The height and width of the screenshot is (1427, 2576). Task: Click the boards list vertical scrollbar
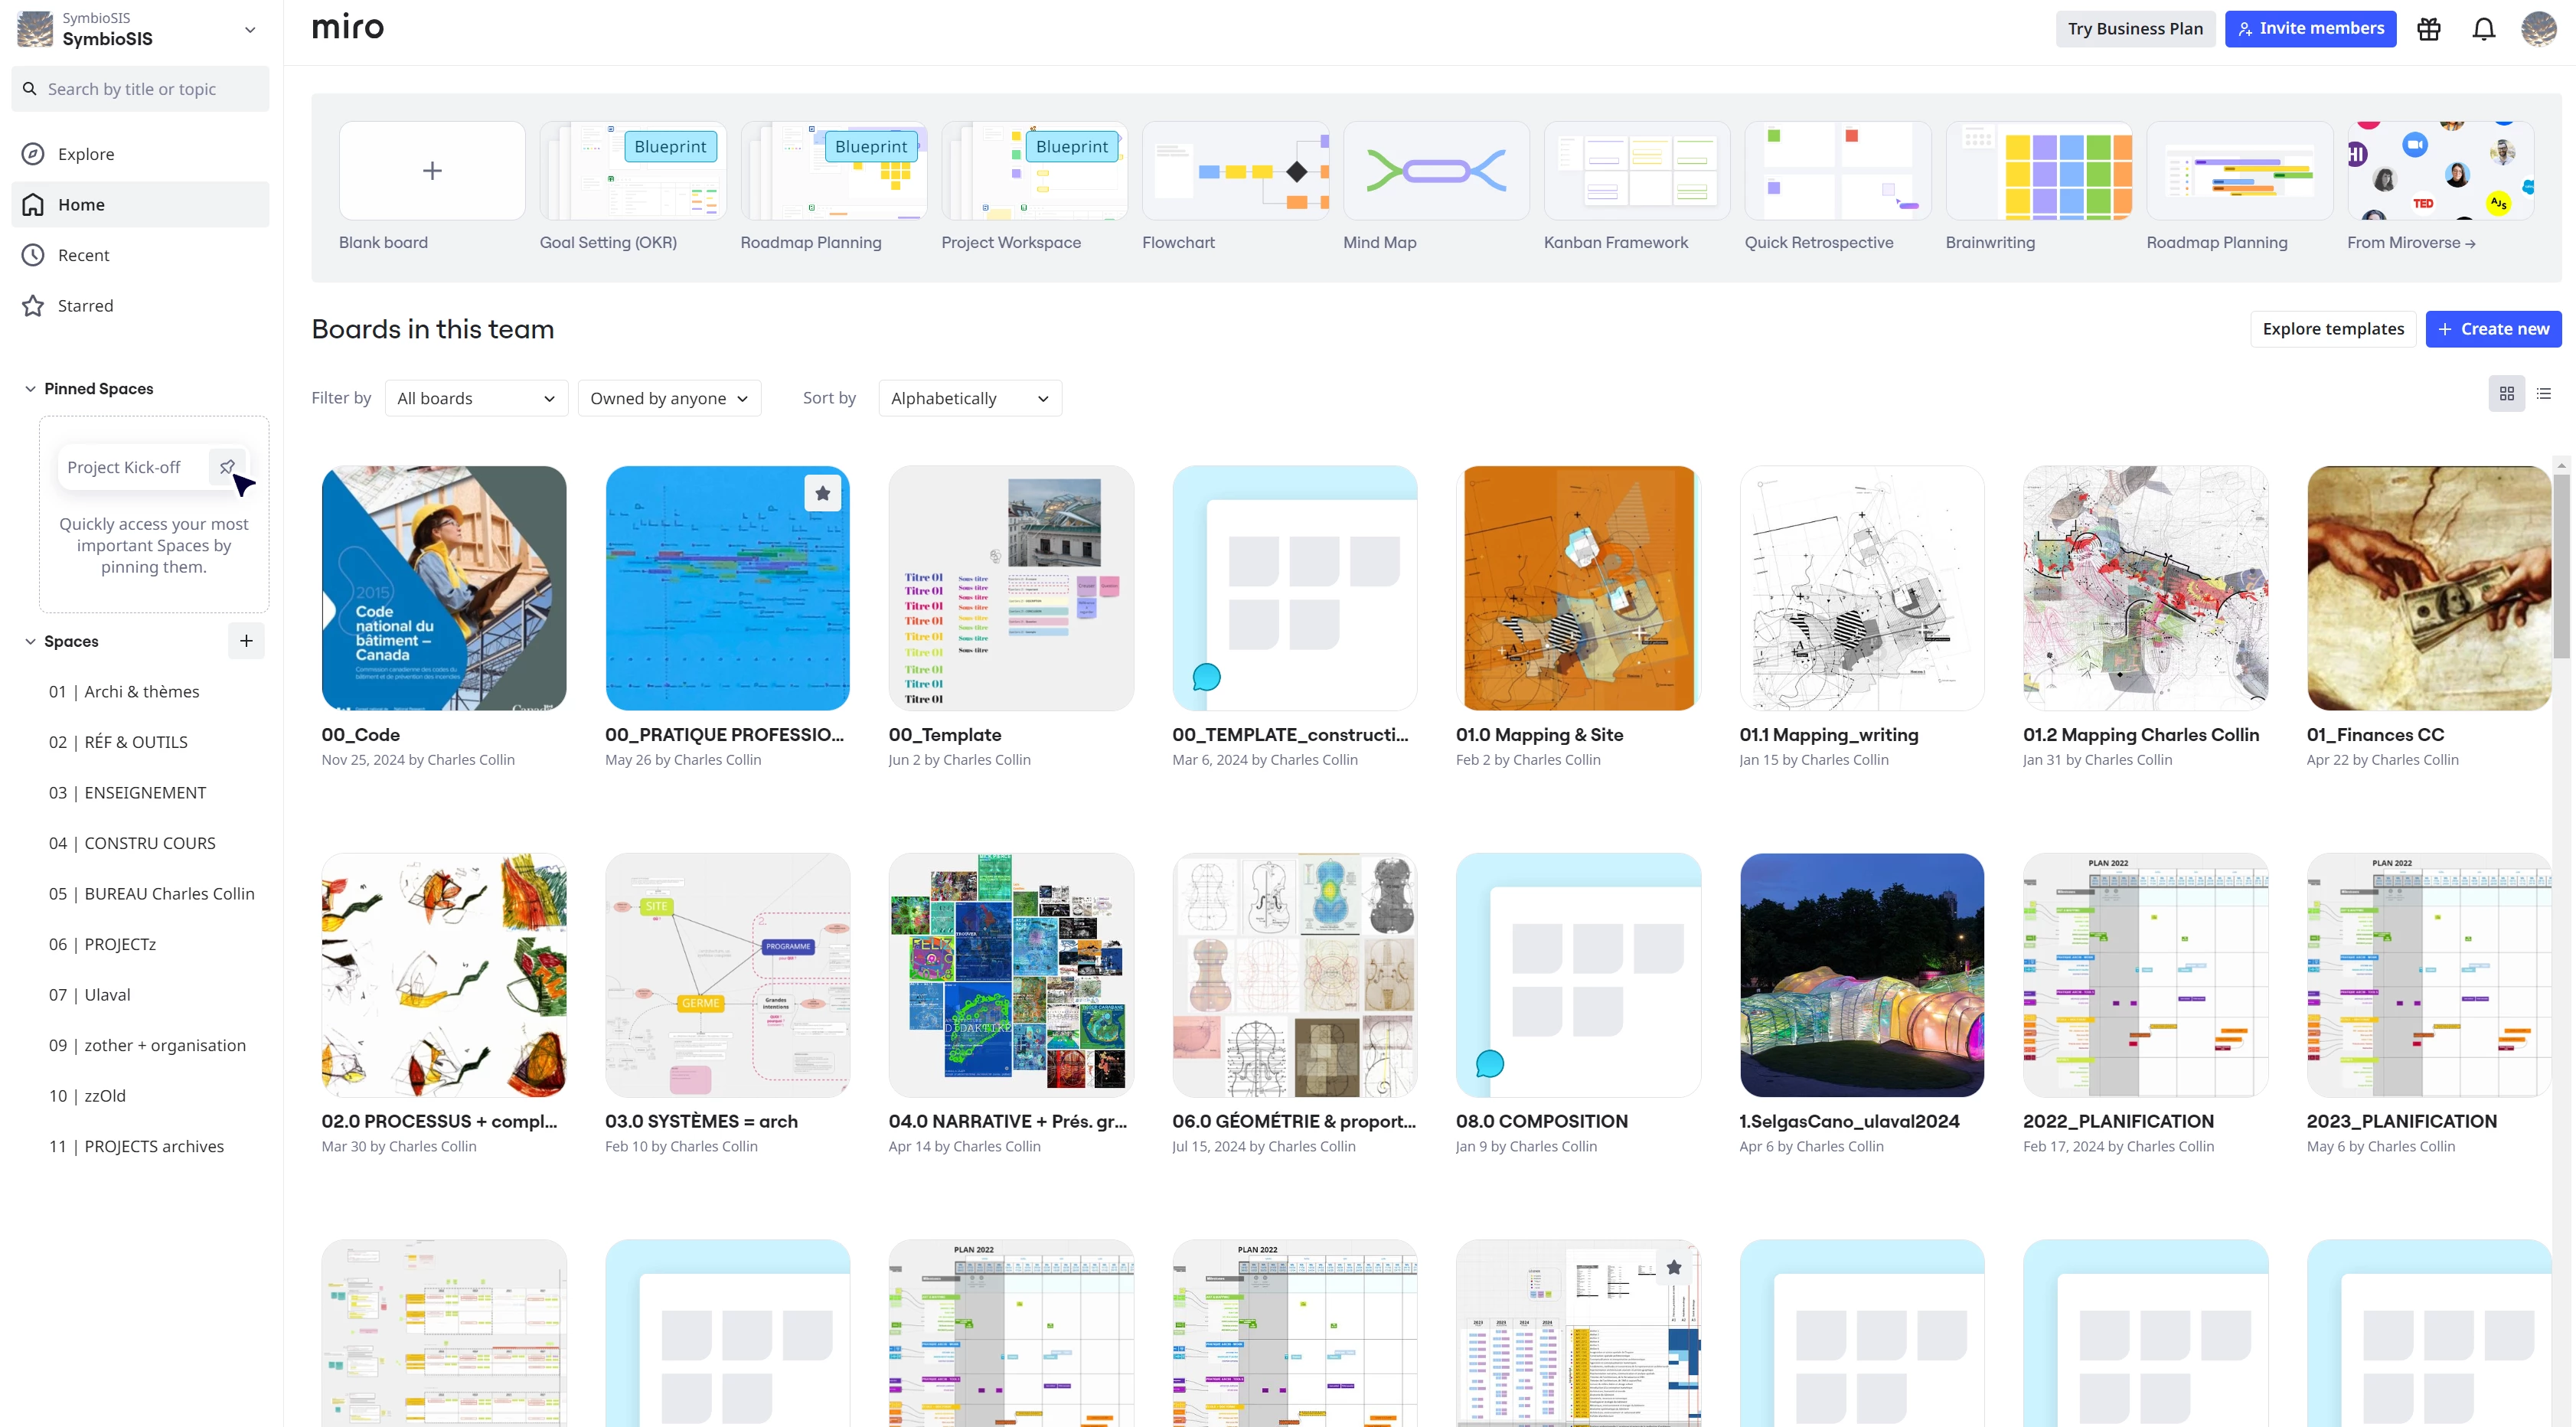point(2561,565)
